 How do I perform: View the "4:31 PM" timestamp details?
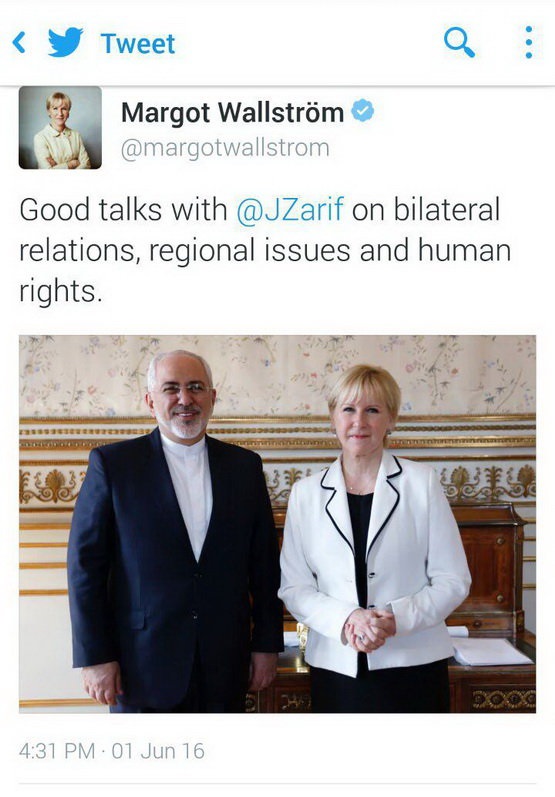click(x=57, y=751)
